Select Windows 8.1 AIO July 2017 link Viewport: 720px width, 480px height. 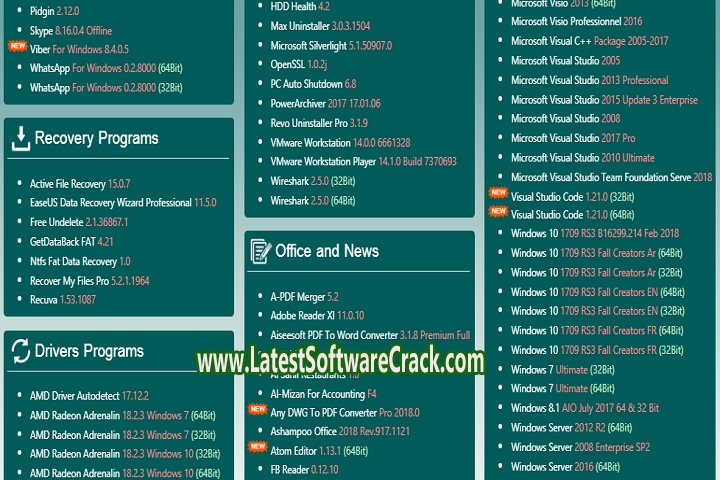click(x=584, y=408)
